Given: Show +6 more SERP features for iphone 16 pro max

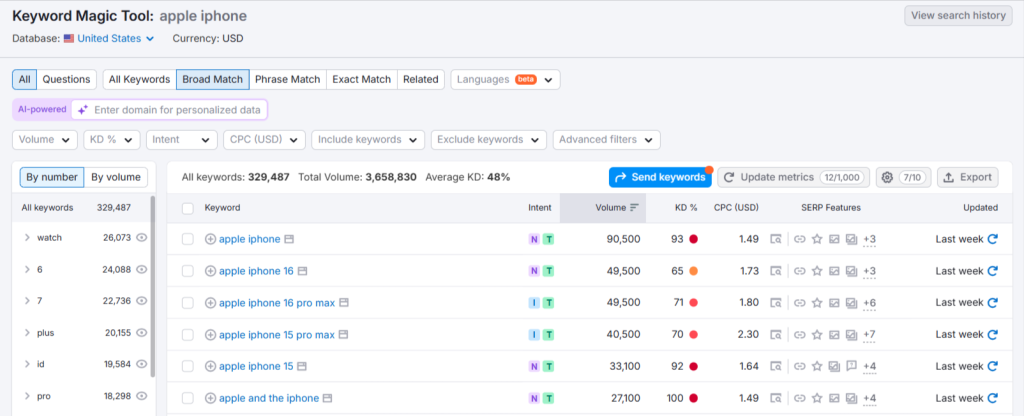Looking at the screenshot, I should 869,304.
